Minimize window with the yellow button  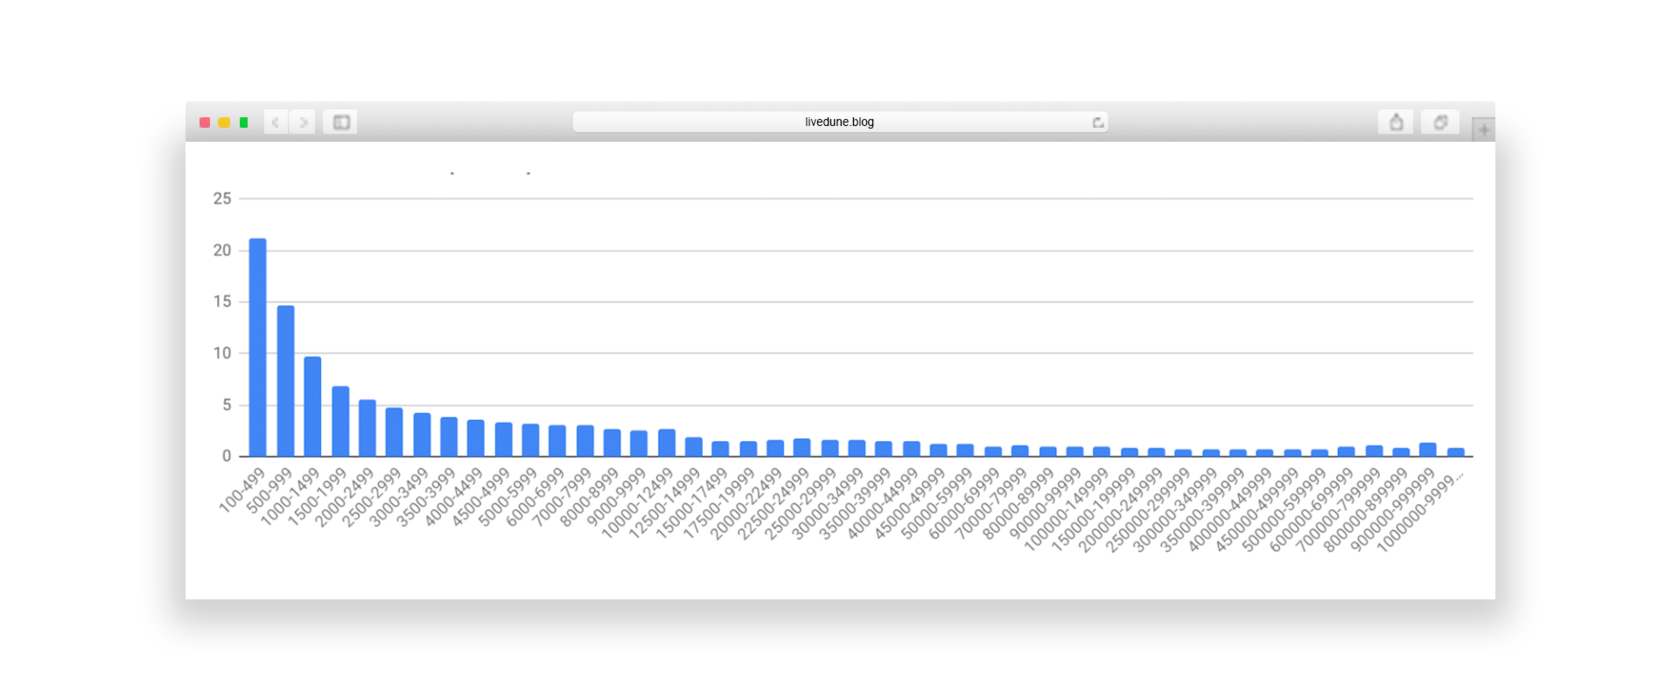[224, 122]
